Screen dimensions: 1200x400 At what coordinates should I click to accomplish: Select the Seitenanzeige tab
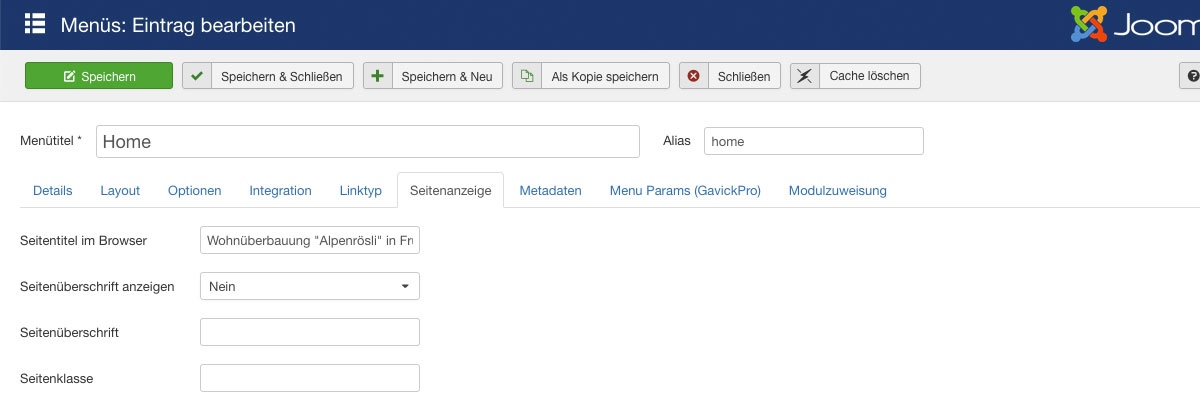450,190
